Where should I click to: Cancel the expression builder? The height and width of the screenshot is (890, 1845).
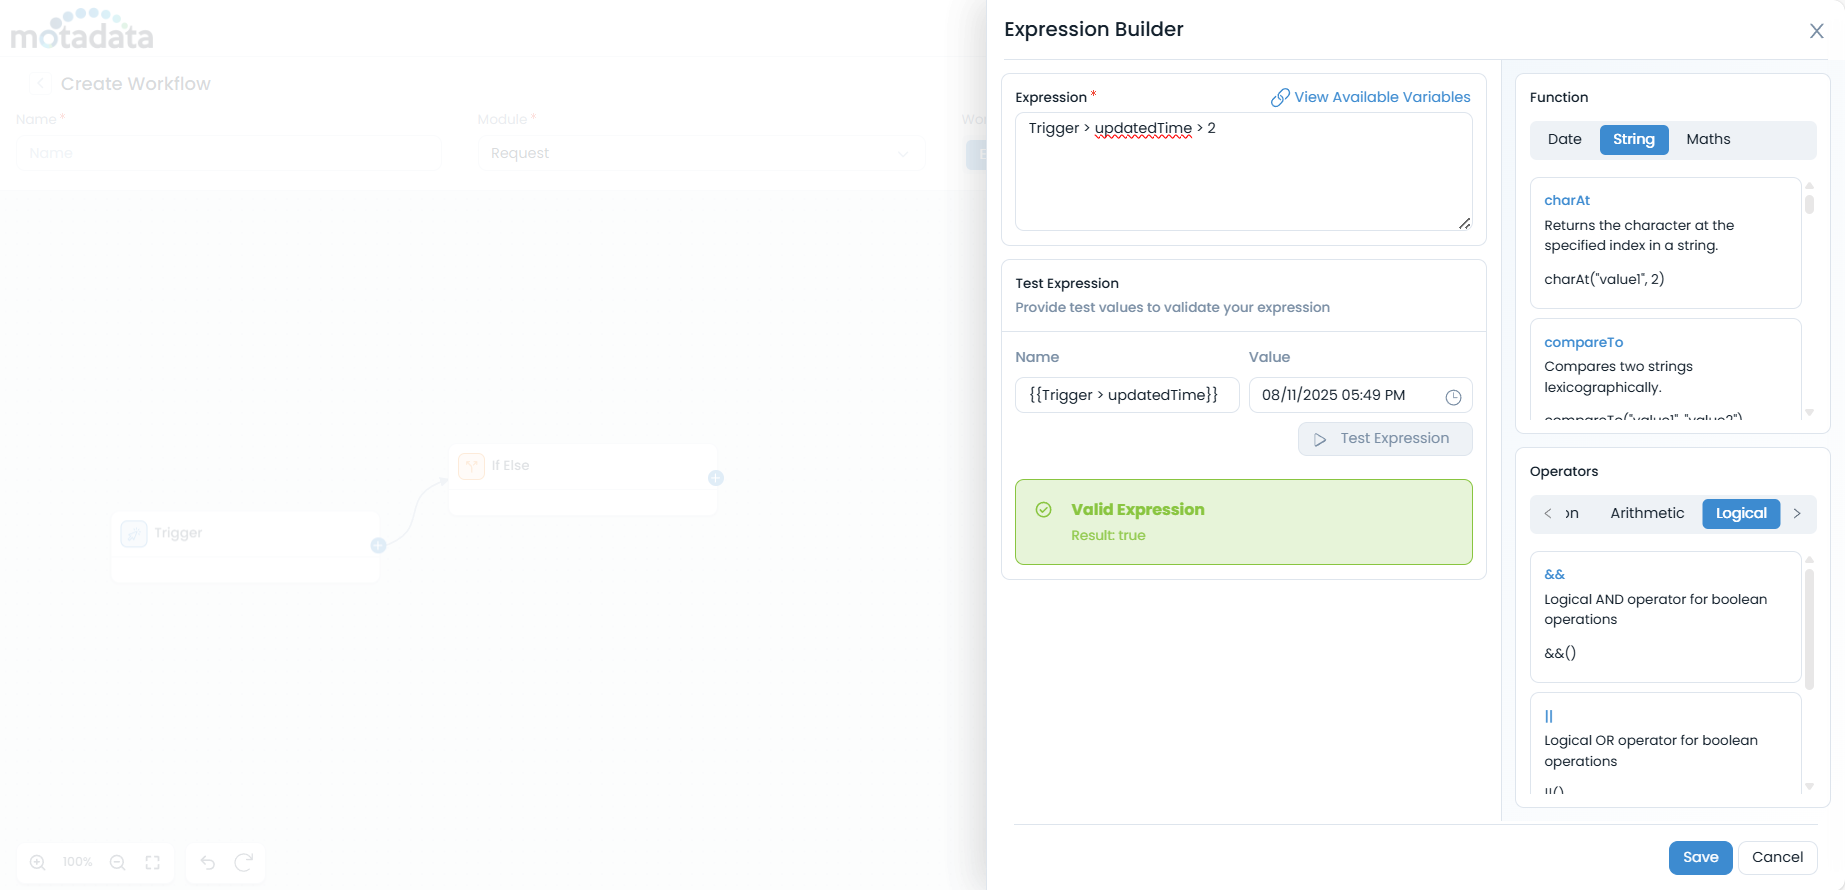[x=1776, y=858]
